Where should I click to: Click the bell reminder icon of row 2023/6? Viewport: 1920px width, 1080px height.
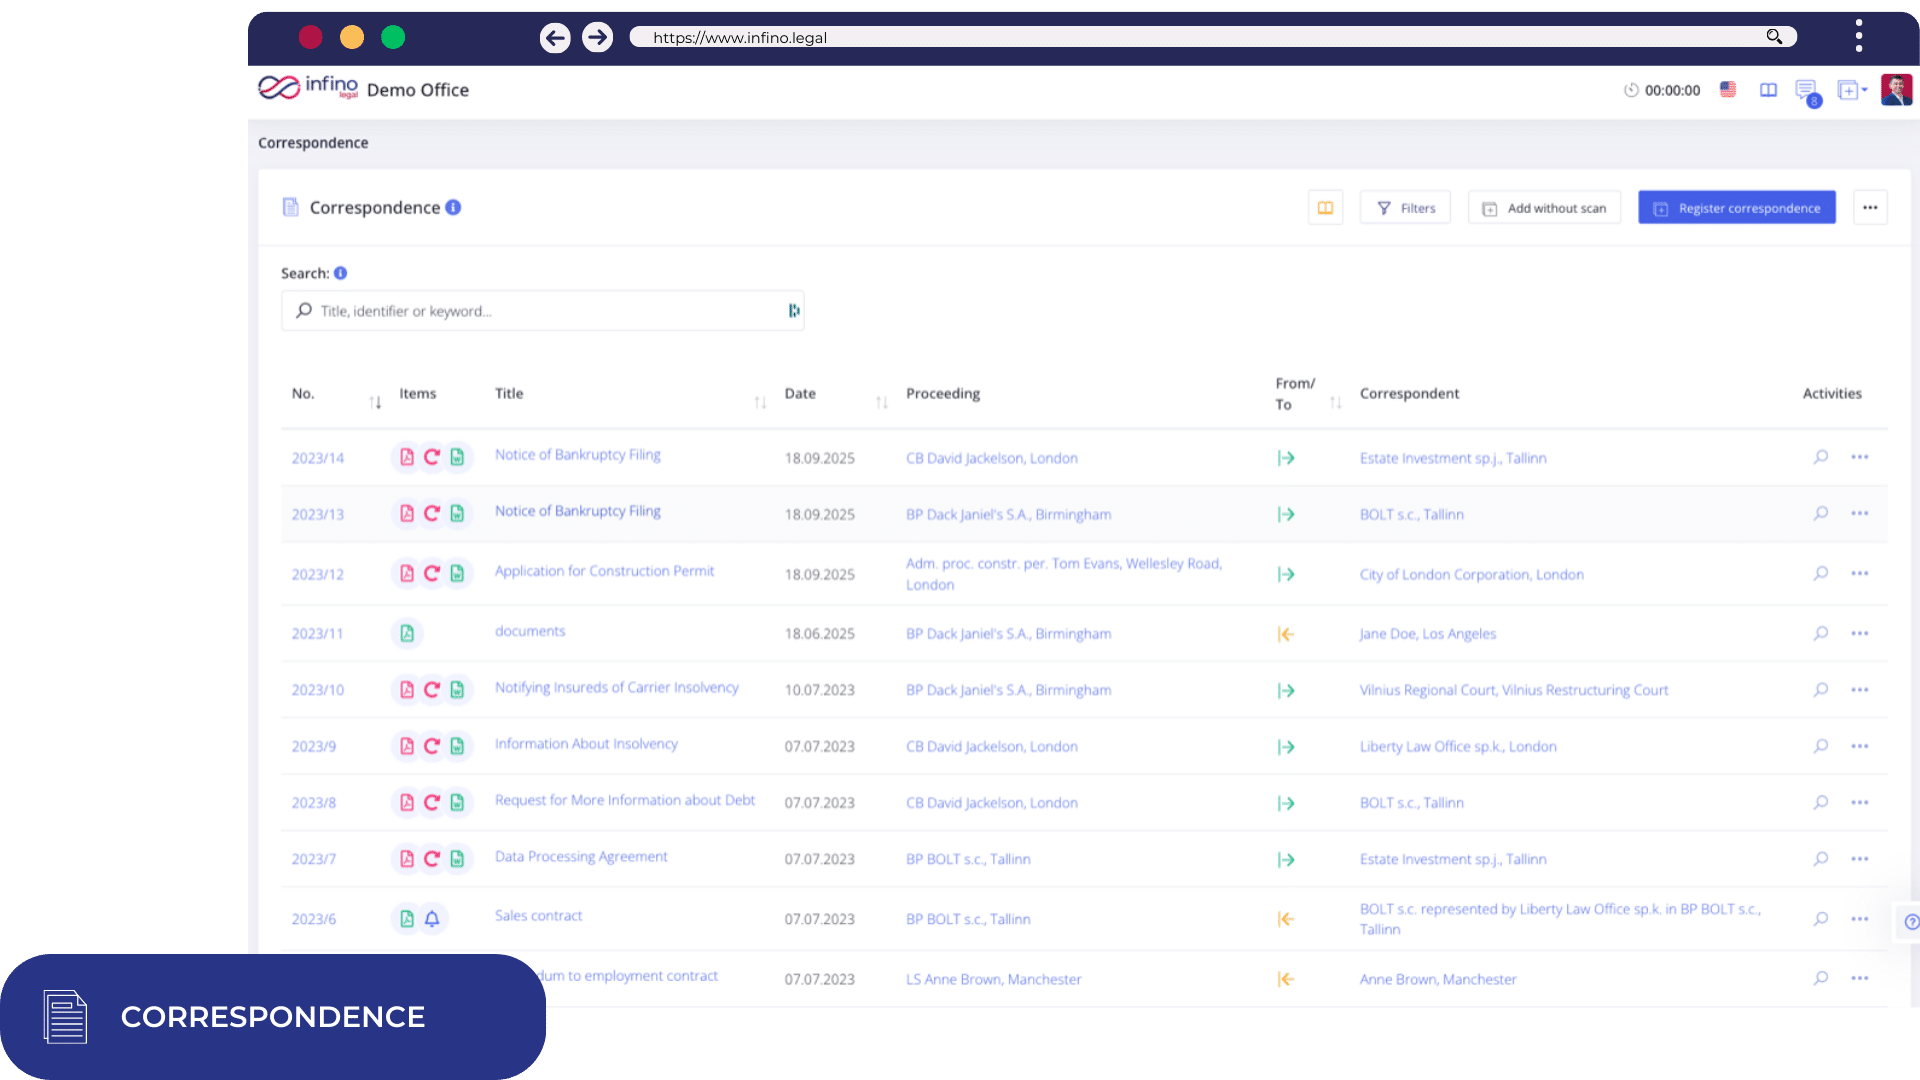point(432,918)
